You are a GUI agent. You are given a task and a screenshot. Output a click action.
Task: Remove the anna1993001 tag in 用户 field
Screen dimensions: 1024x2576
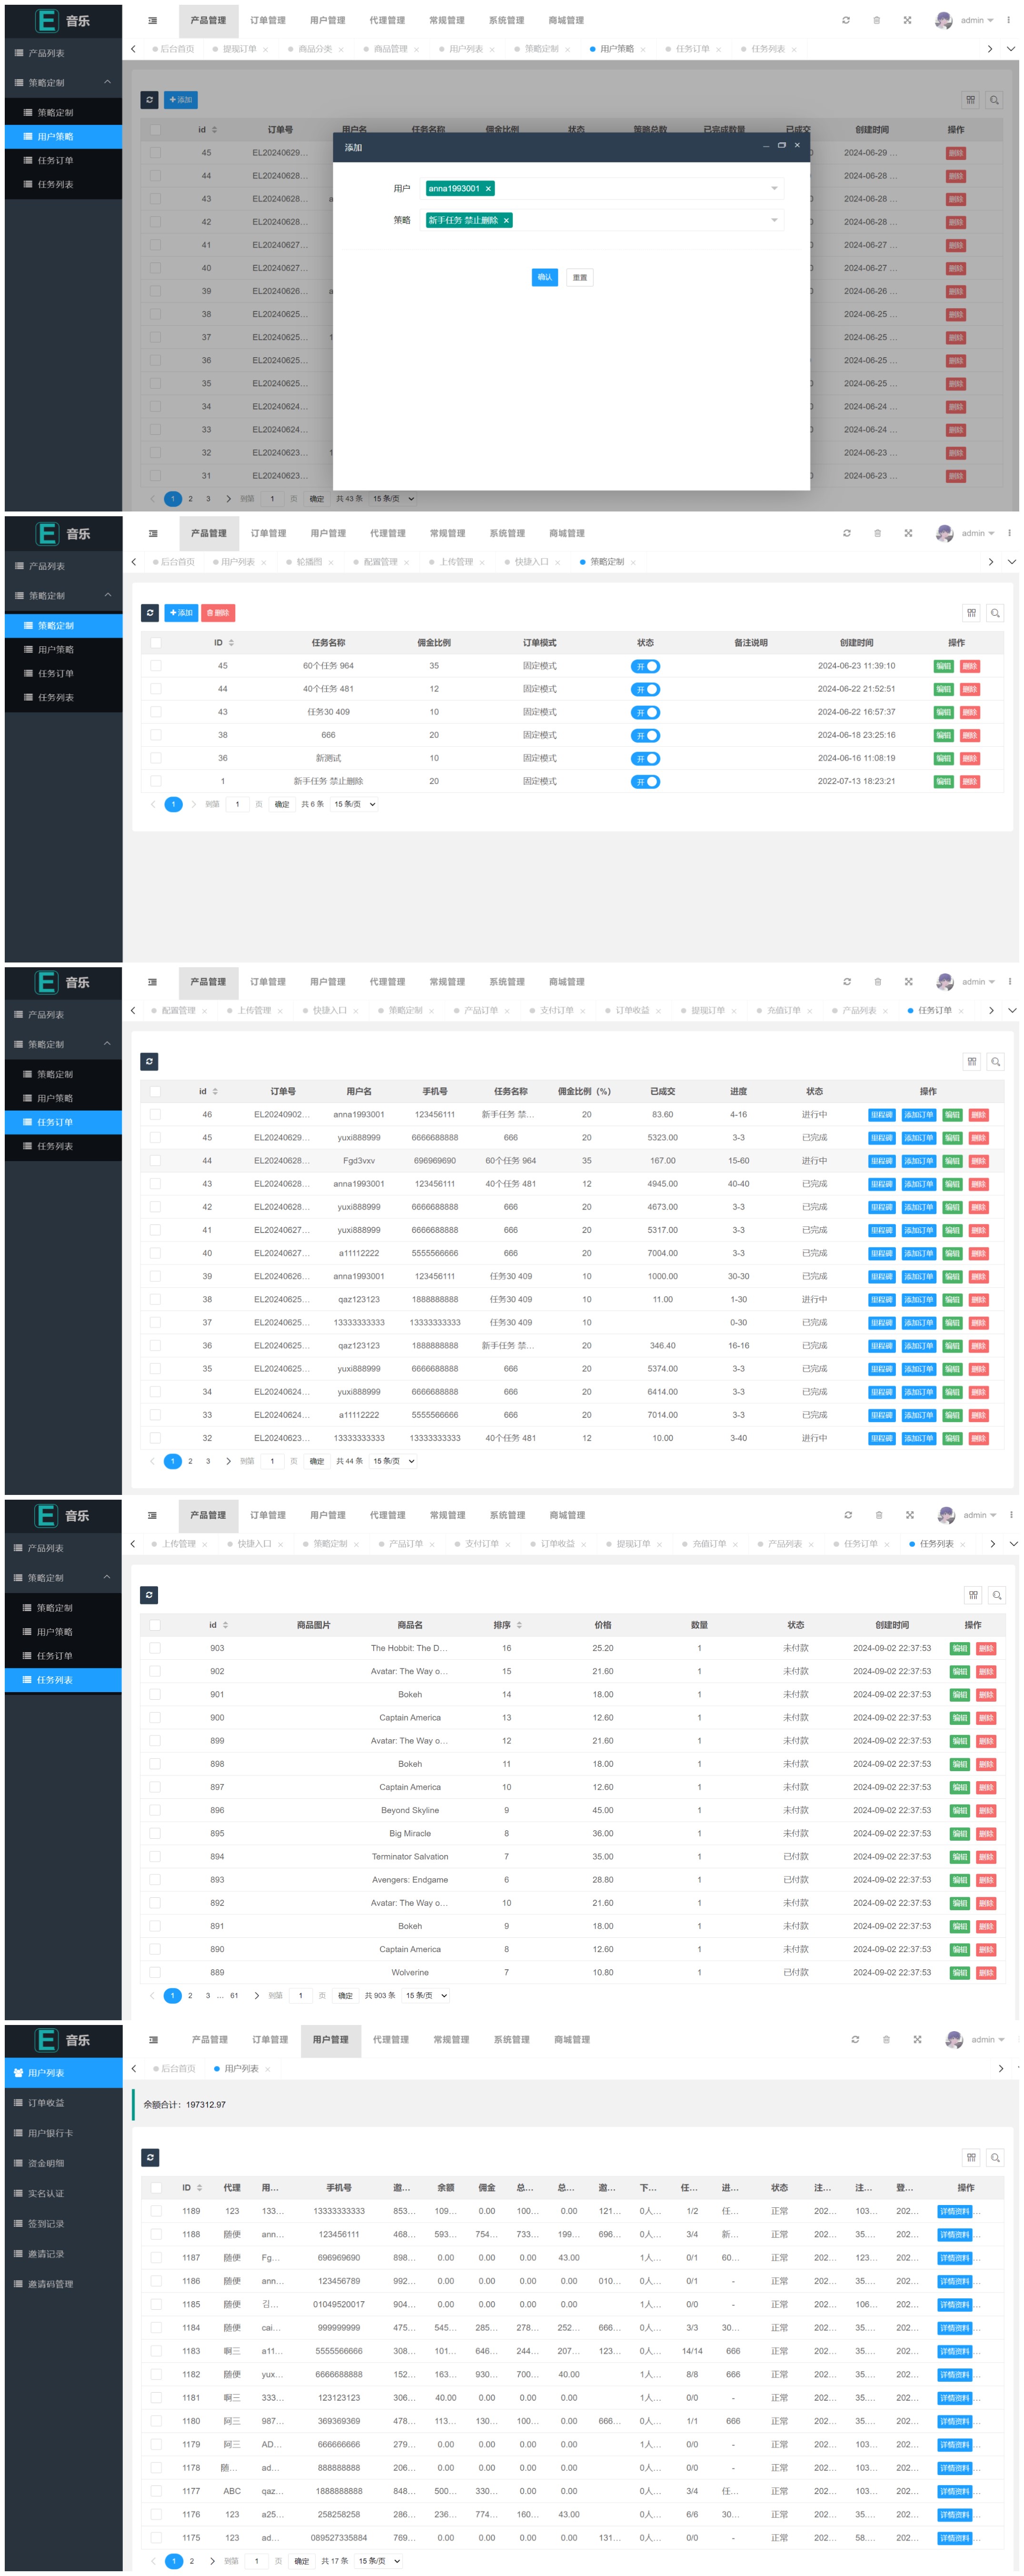click(488, 189)
